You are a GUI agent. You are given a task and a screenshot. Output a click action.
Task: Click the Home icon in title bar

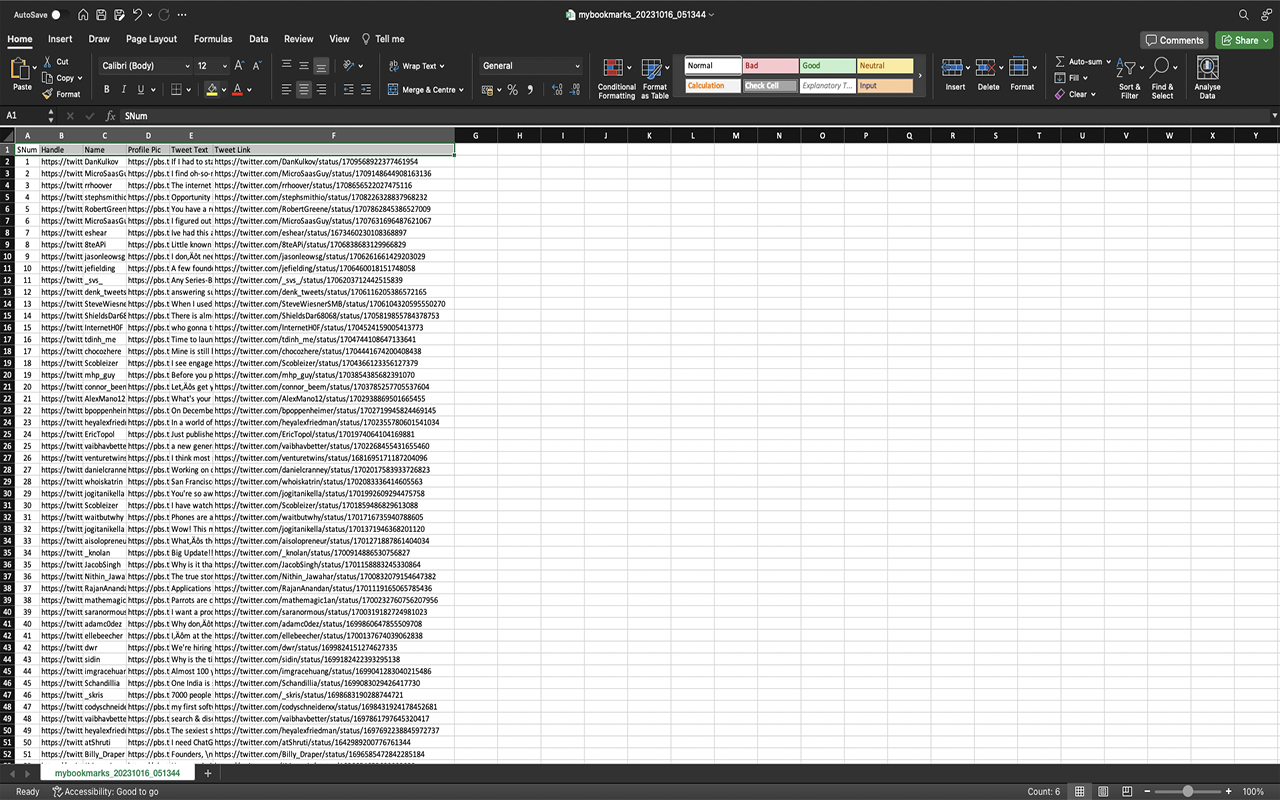click(84, 15)
